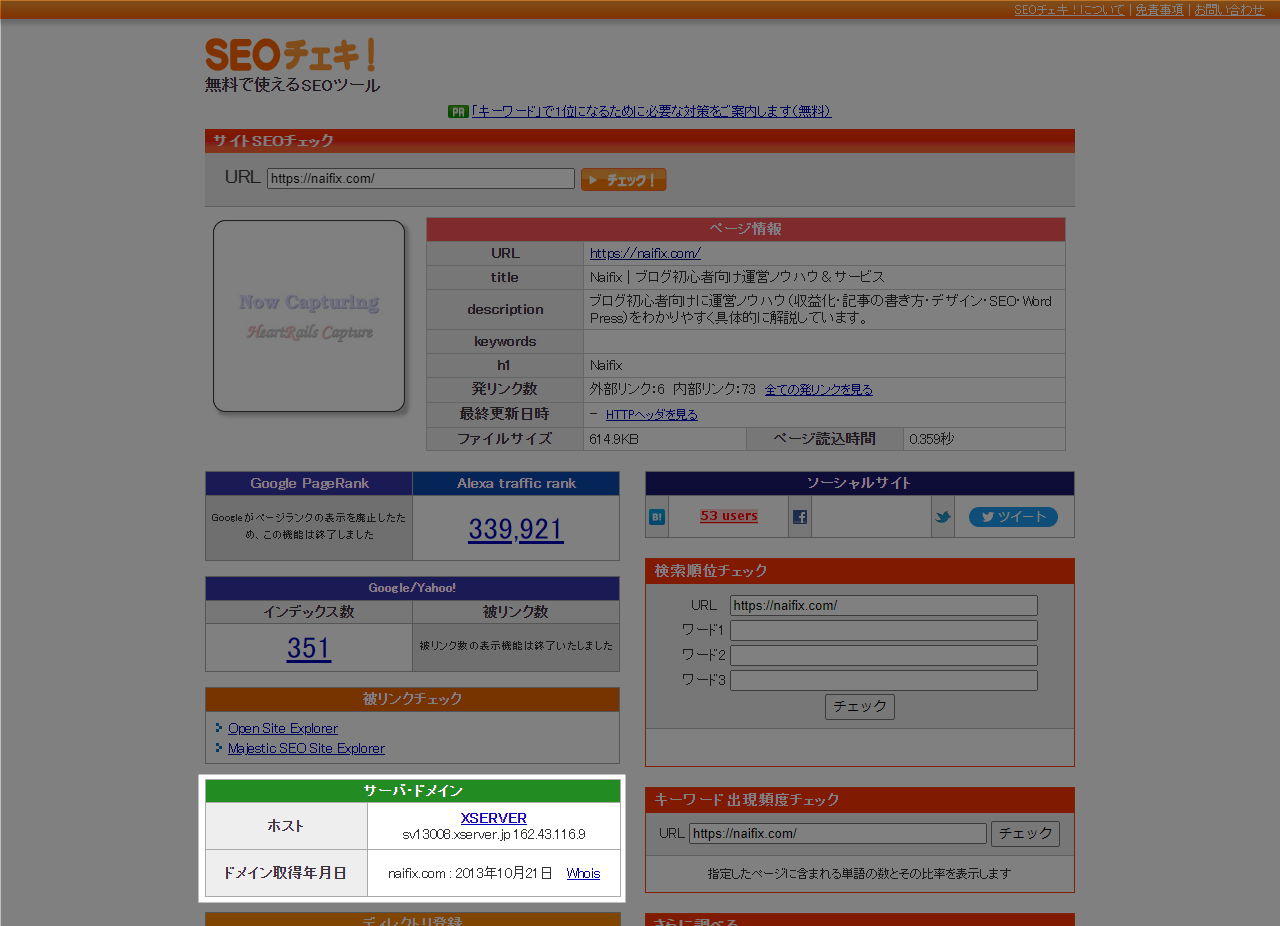Open the SEOチェキ!について link
Image resolution: width=1280 pixels, height=926 pixels.
click(x=1069, y=10)
